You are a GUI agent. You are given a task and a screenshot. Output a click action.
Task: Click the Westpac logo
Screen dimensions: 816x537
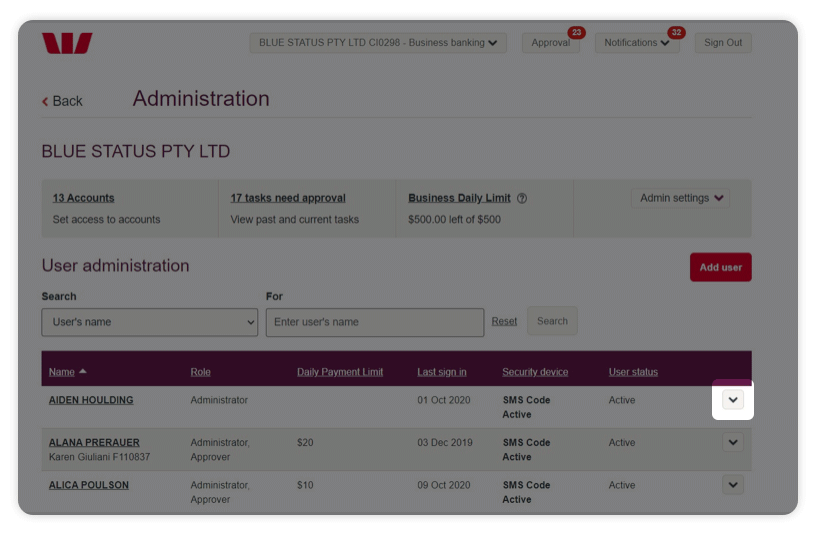click(x=67, y=43)
